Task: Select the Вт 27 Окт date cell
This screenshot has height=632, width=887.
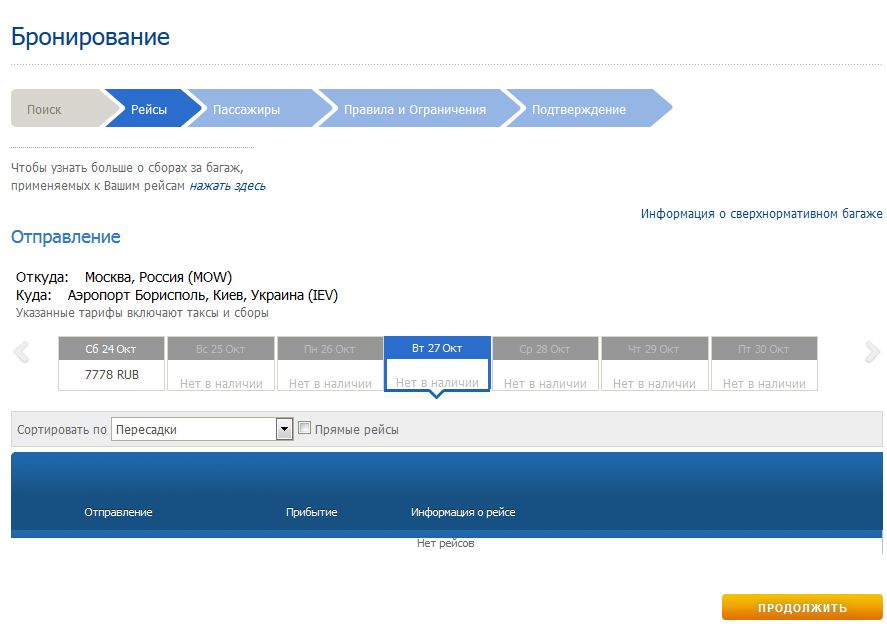Action: point(437,364)
